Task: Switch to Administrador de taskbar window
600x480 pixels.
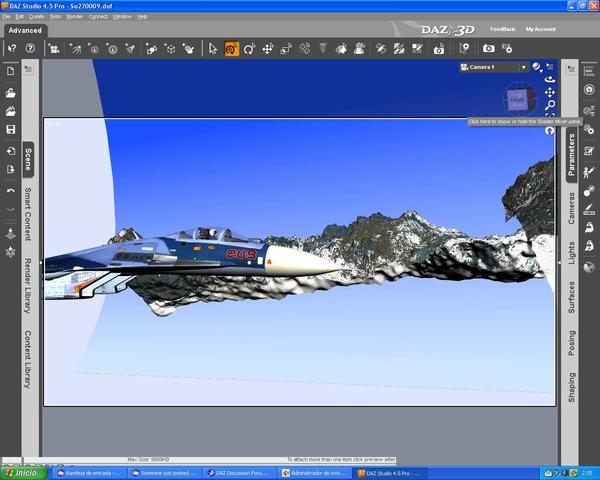Action: pyautogui.click(x=314, y=473)
